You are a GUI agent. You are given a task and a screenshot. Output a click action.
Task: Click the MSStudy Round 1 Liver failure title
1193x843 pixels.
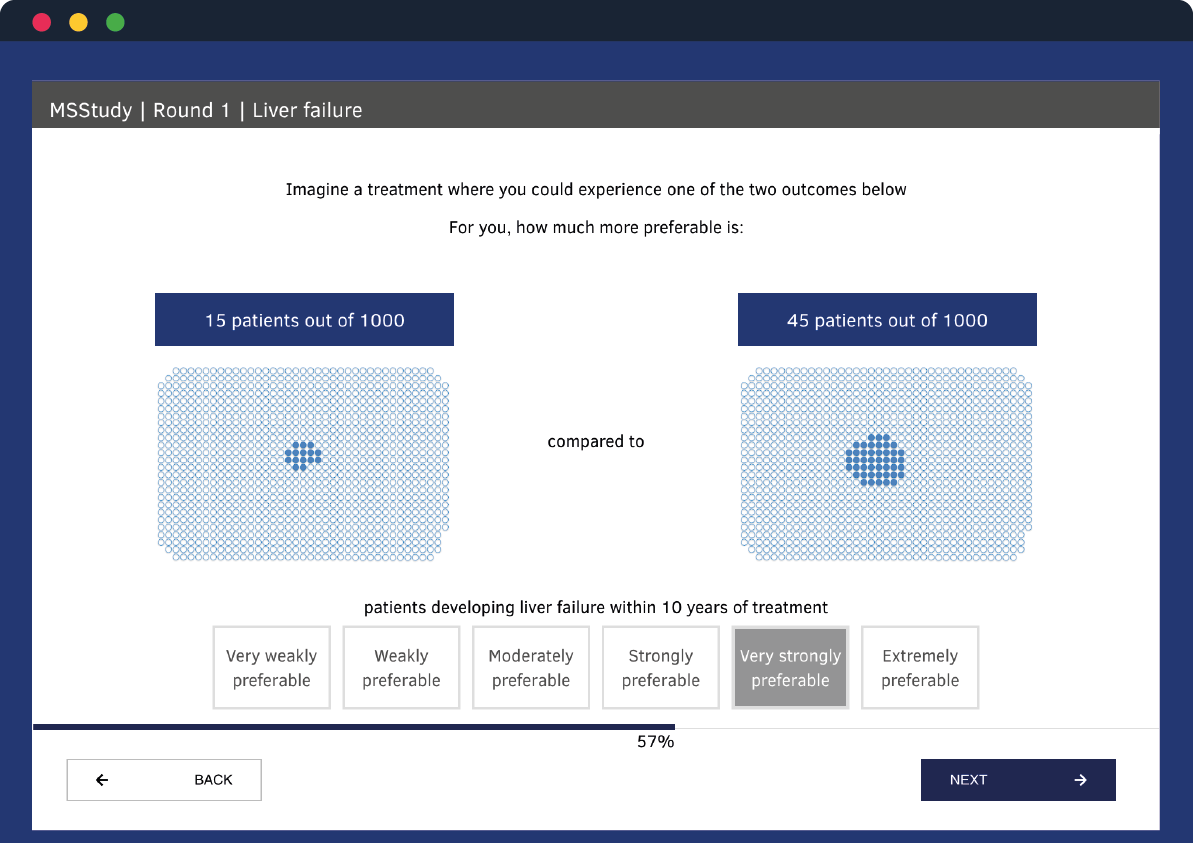tap(206, 110)
